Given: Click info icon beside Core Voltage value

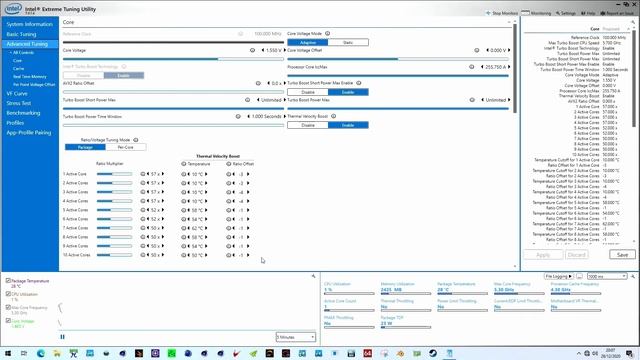Looking at the screenshot, I should pos(252,50).
